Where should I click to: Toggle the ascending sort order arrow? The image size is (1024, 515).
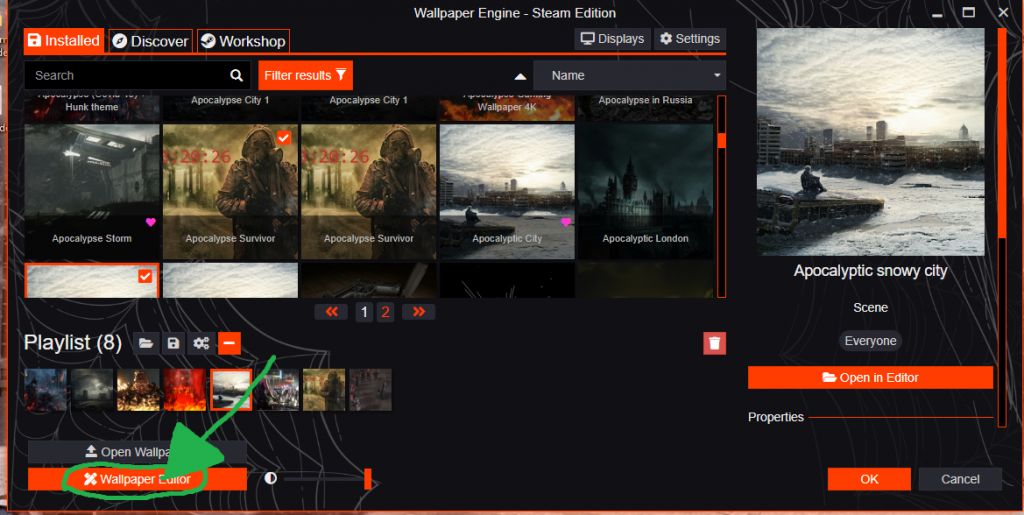click(x=520, y=76)
